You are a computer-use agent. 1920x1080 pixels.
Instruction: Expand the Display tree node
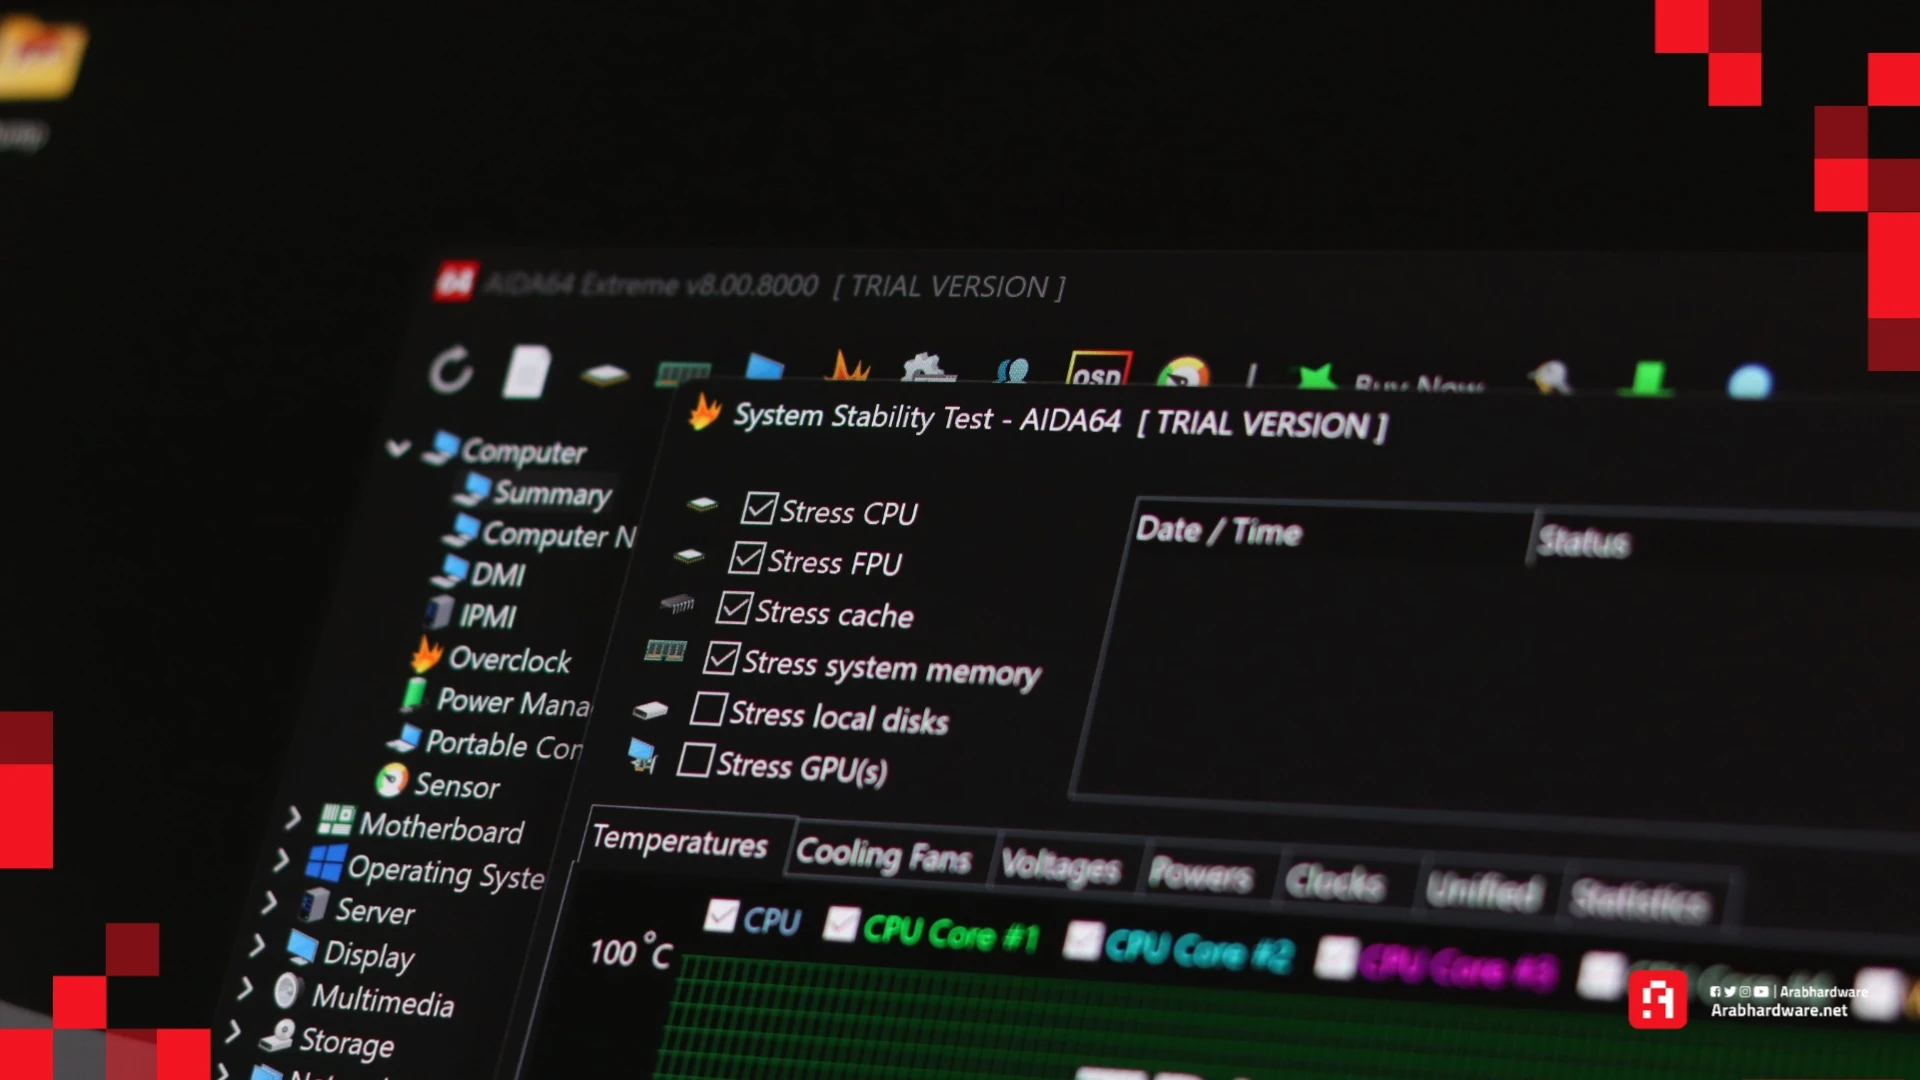tap(257, 945)
